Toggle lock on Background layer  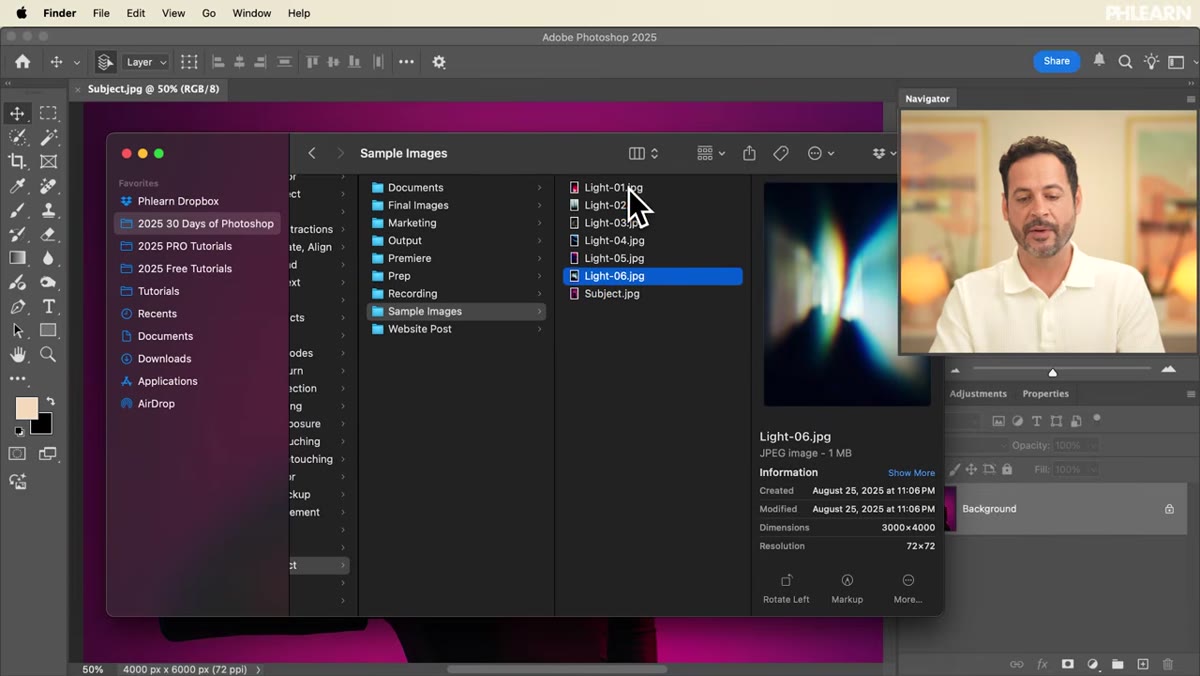click(1169, 509)
